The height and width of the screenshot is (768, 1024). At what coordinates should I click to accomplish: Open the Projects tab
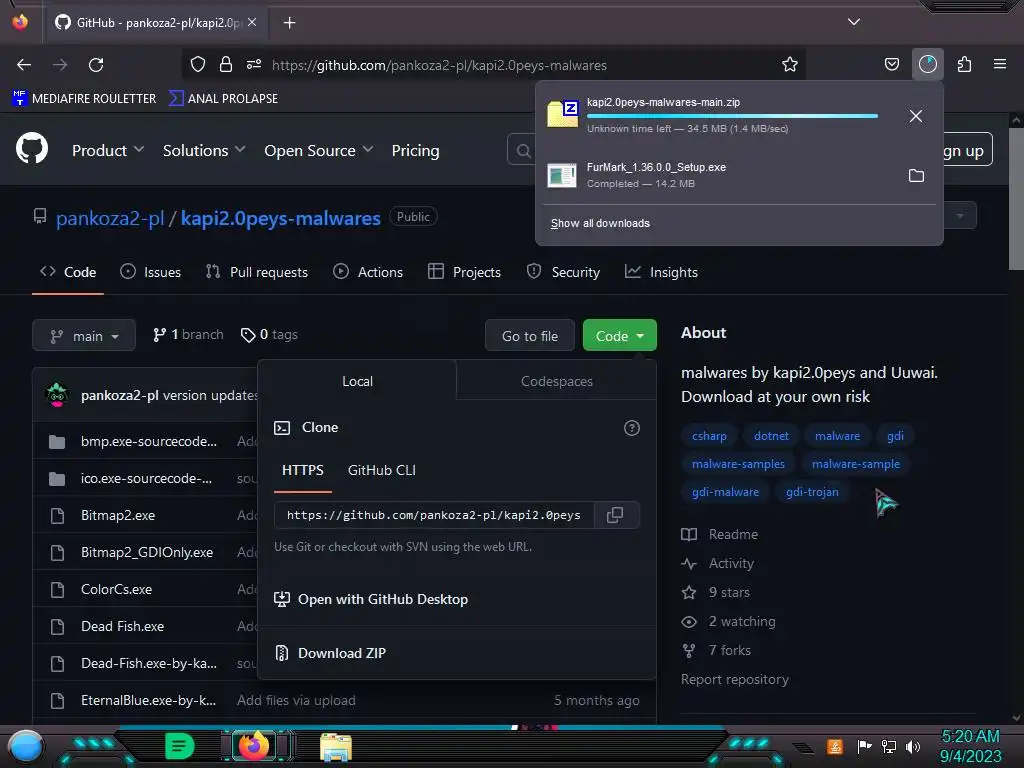(x=464, y=272)
